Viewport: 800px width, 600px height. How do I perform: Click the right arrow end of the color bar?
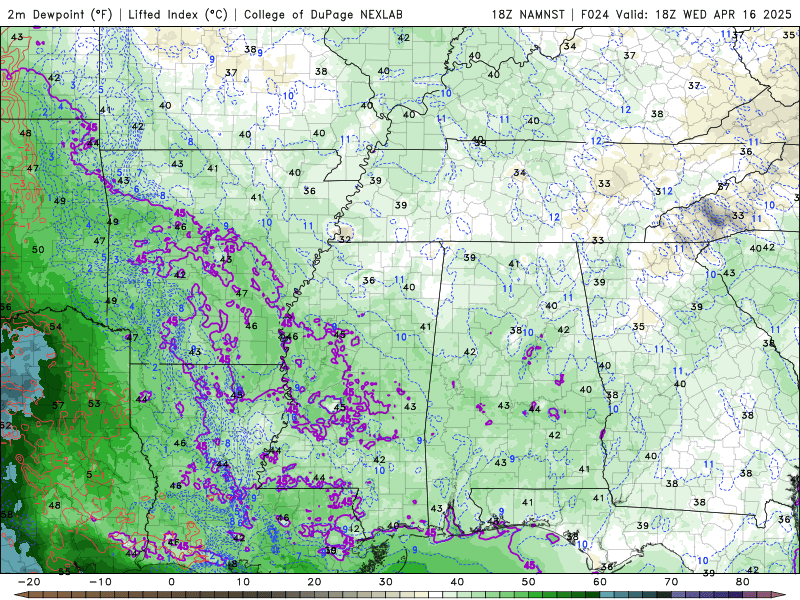[779, 594]
